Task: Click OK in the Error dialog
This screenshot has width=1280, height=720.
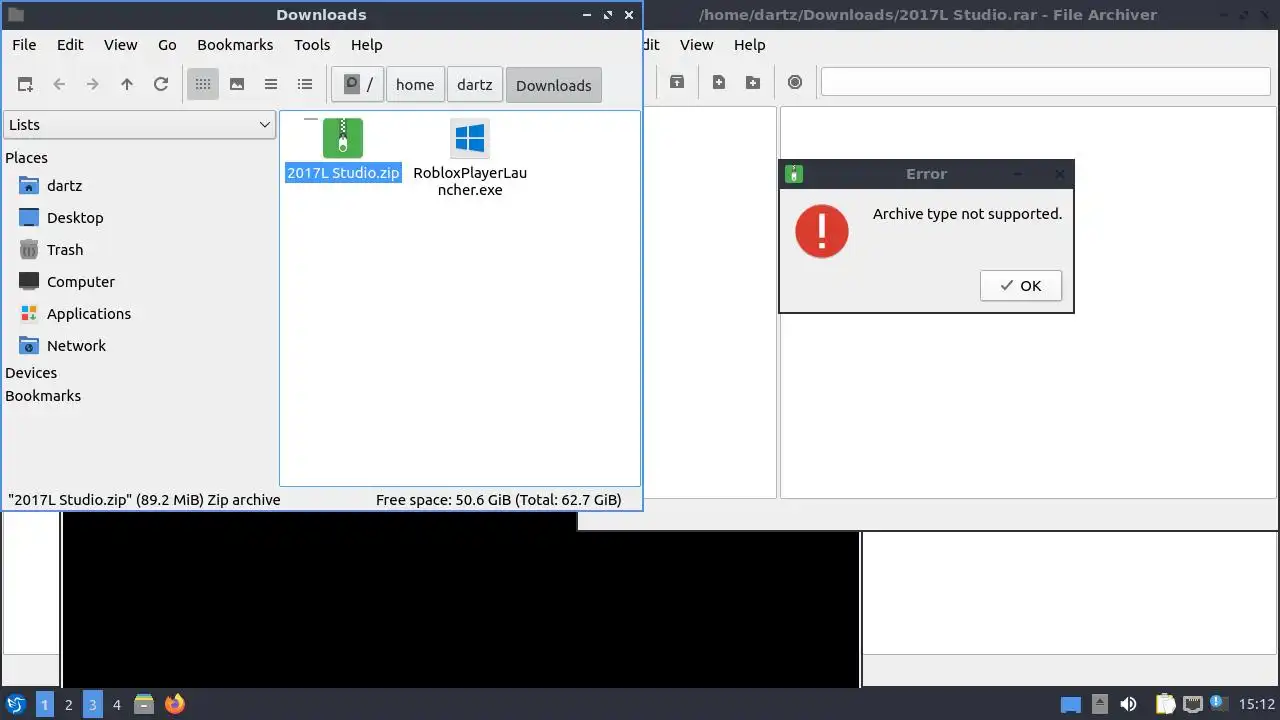Action: click(x=1021, y=286)
